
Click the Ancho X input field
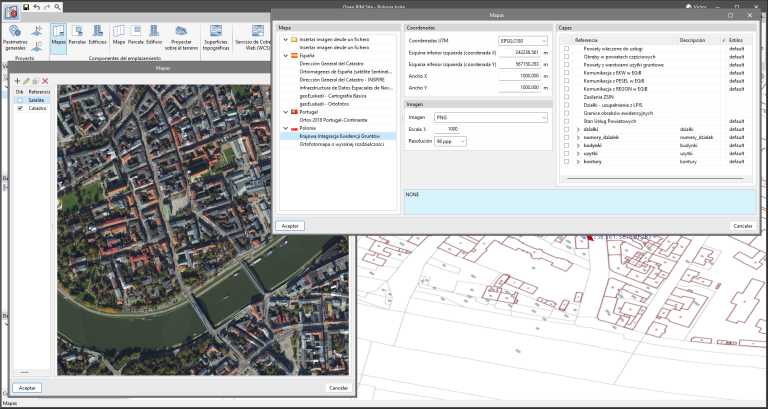520,75
